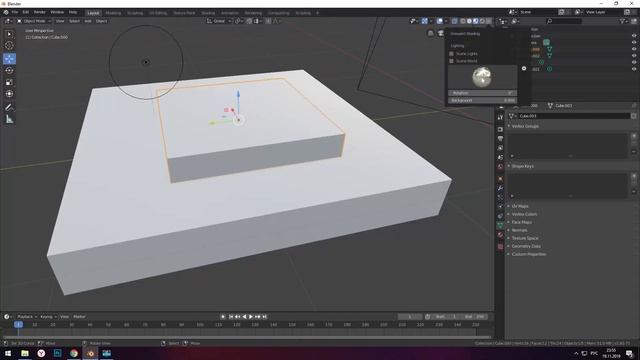Open the timeline Marker menu
640x360 pixels.
pyautogui.click(x=79, y=317)
